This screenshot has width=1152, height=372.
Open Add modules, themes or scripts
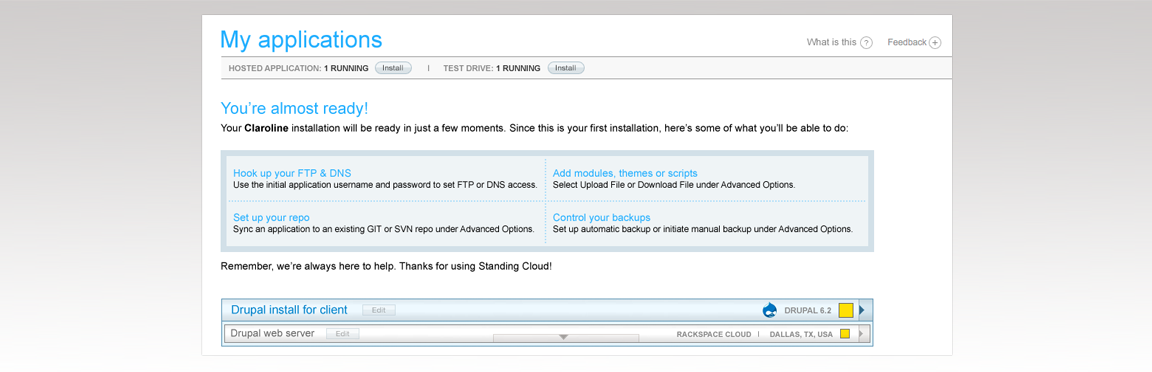click(x=625, y=174)
